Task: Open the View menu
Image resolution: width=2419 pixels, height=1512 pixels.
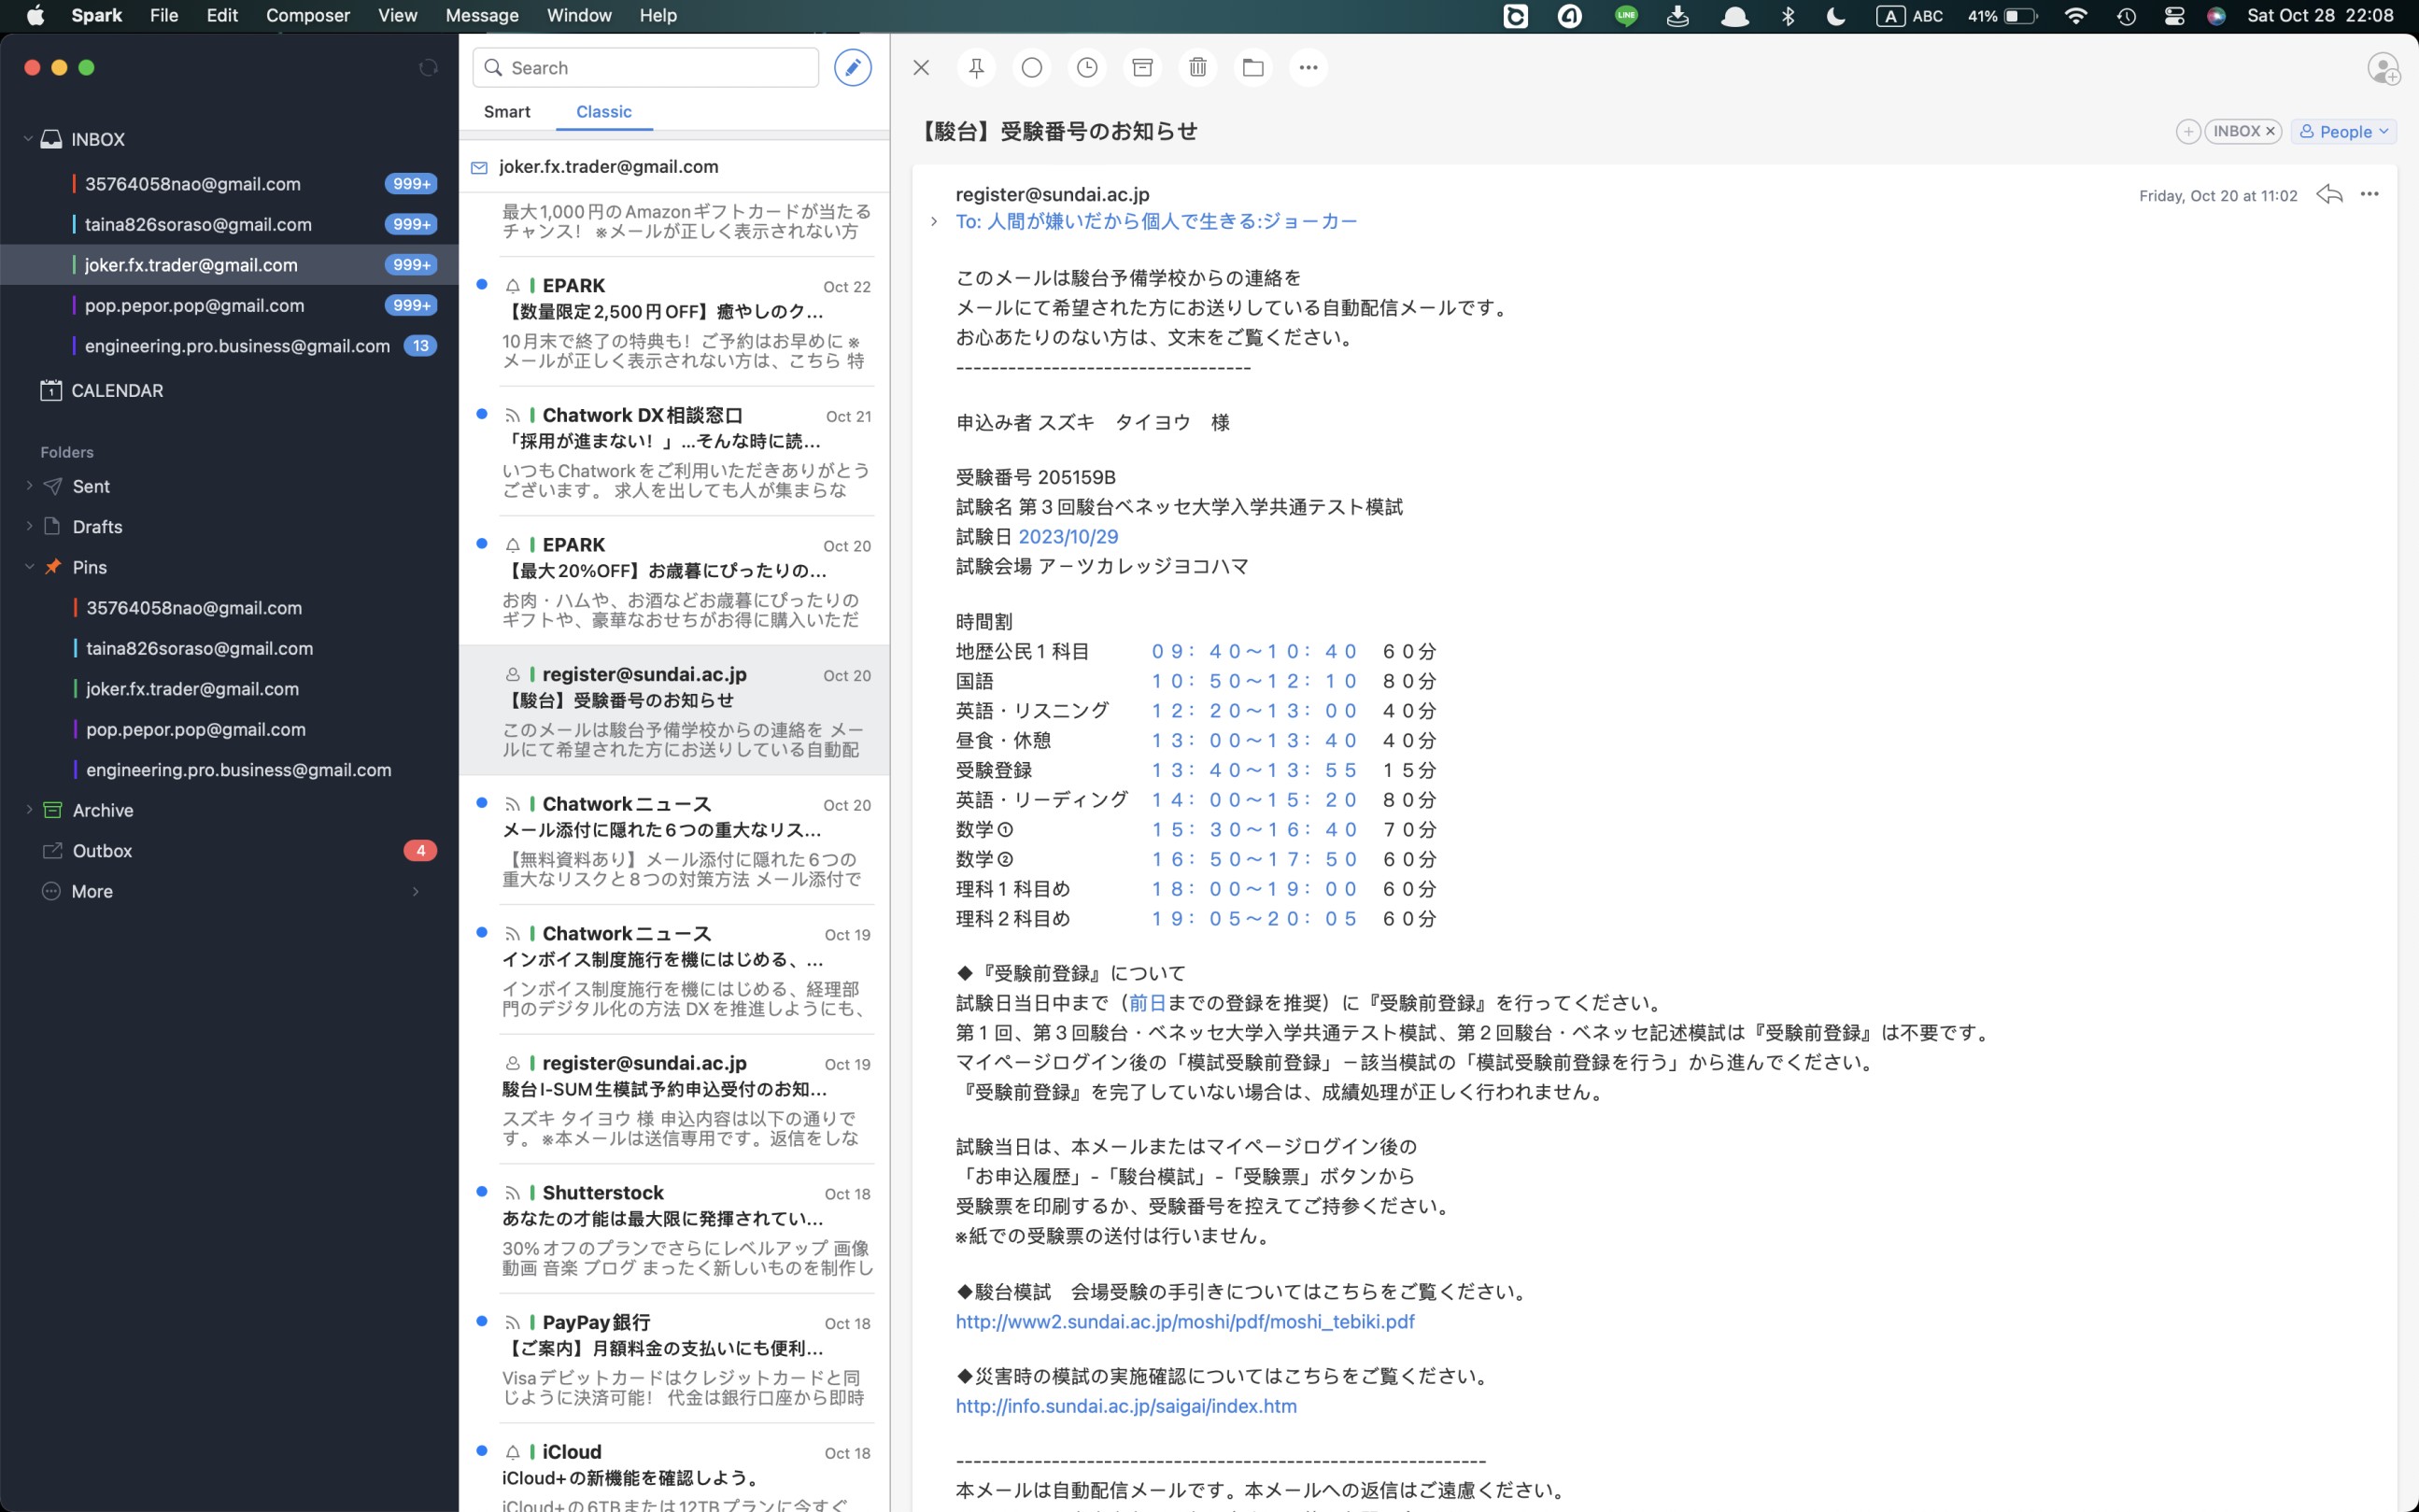Action: click(397, 15)
